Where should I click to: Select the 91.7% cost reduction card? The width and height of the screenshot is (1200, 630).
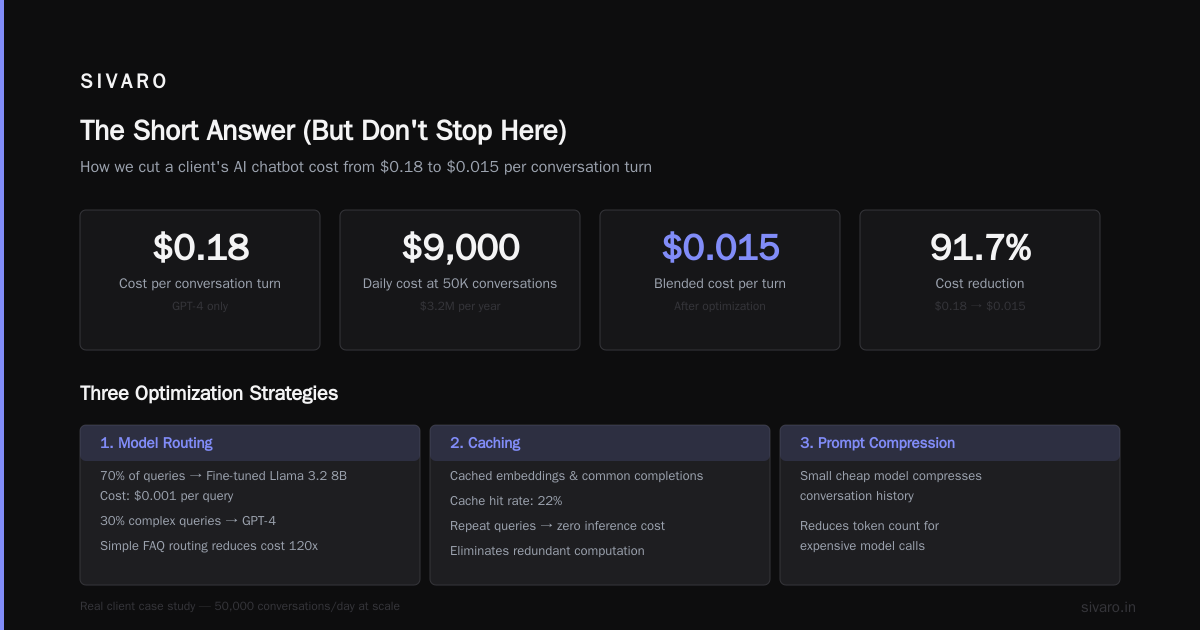(980, 280)
